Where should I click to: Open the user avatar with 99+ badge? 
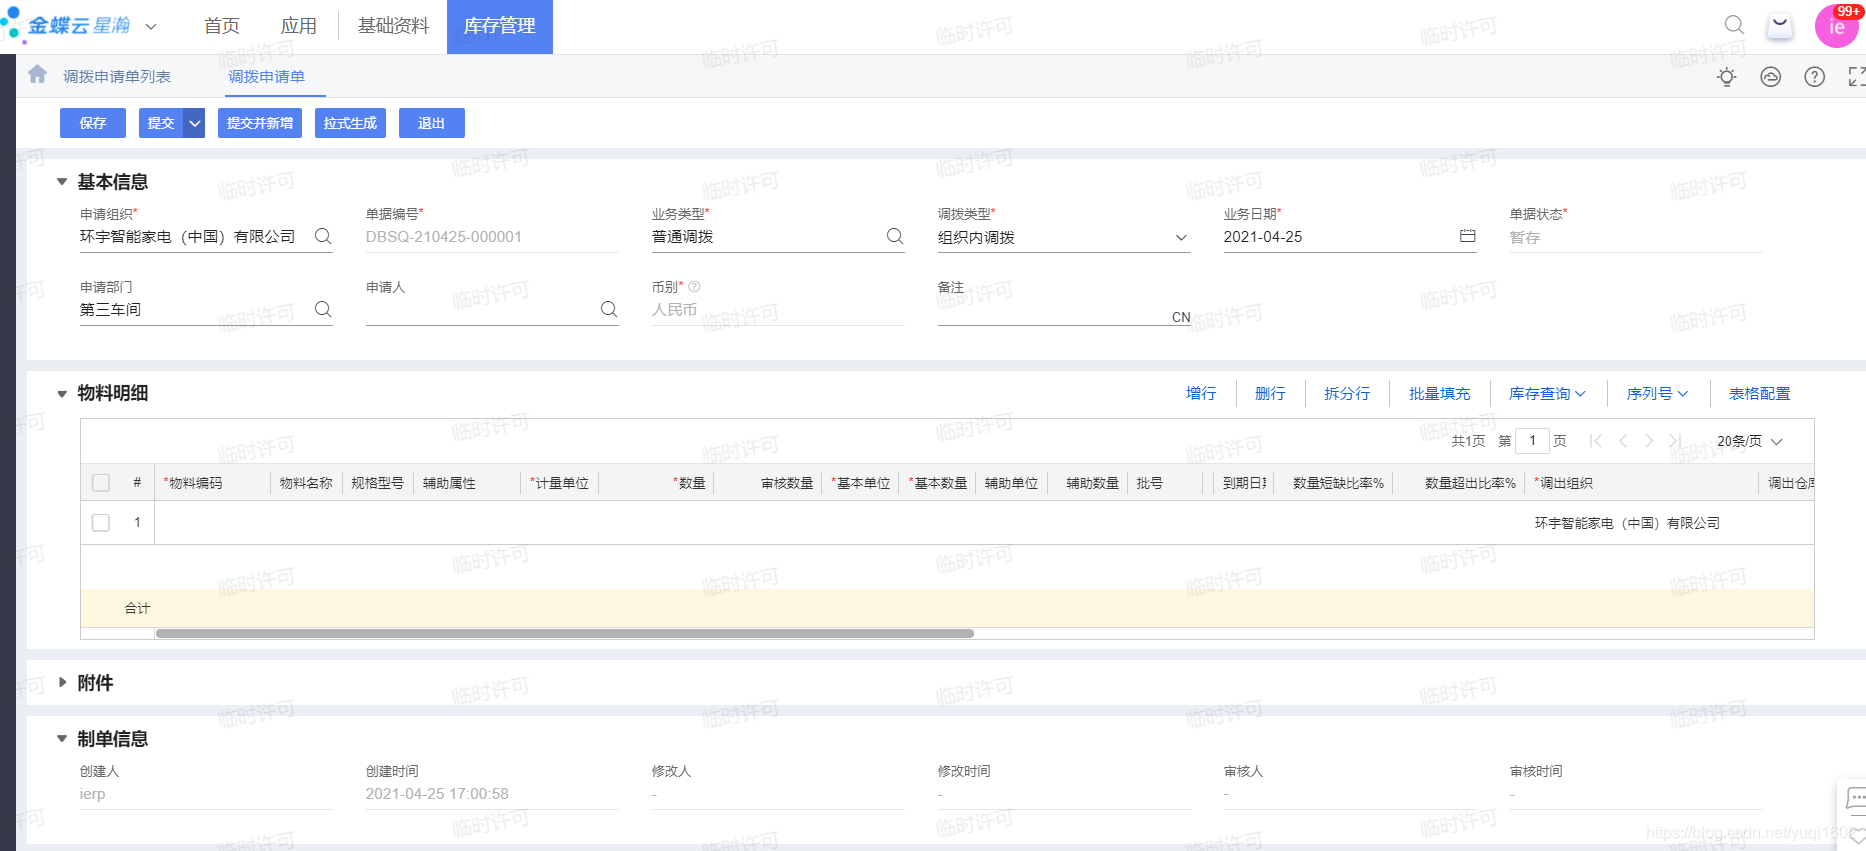click(1837, 26)
